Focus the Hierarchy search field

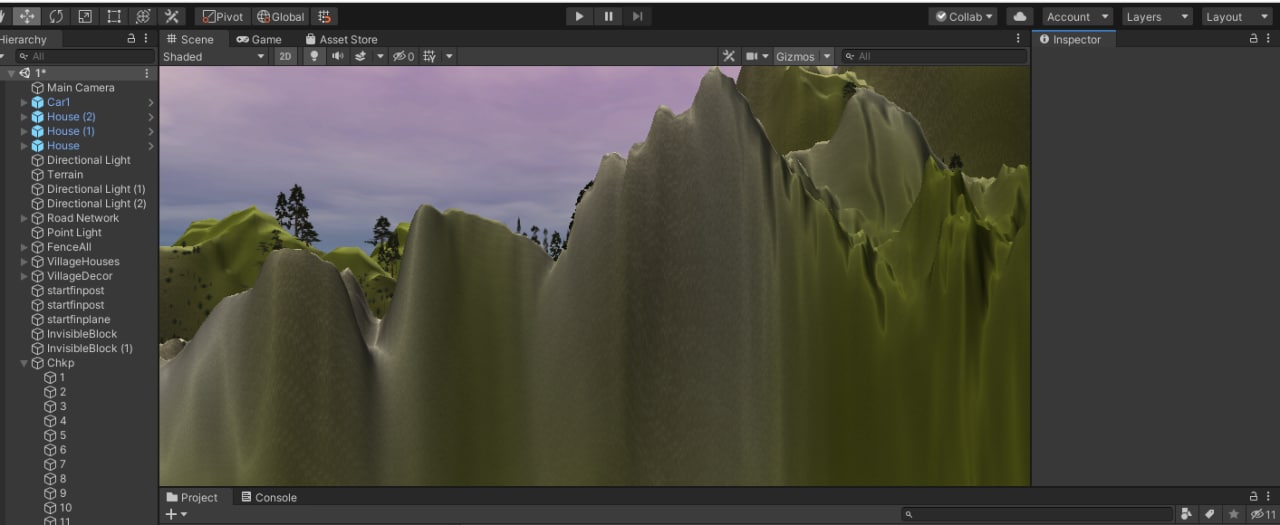coord(83,56)
